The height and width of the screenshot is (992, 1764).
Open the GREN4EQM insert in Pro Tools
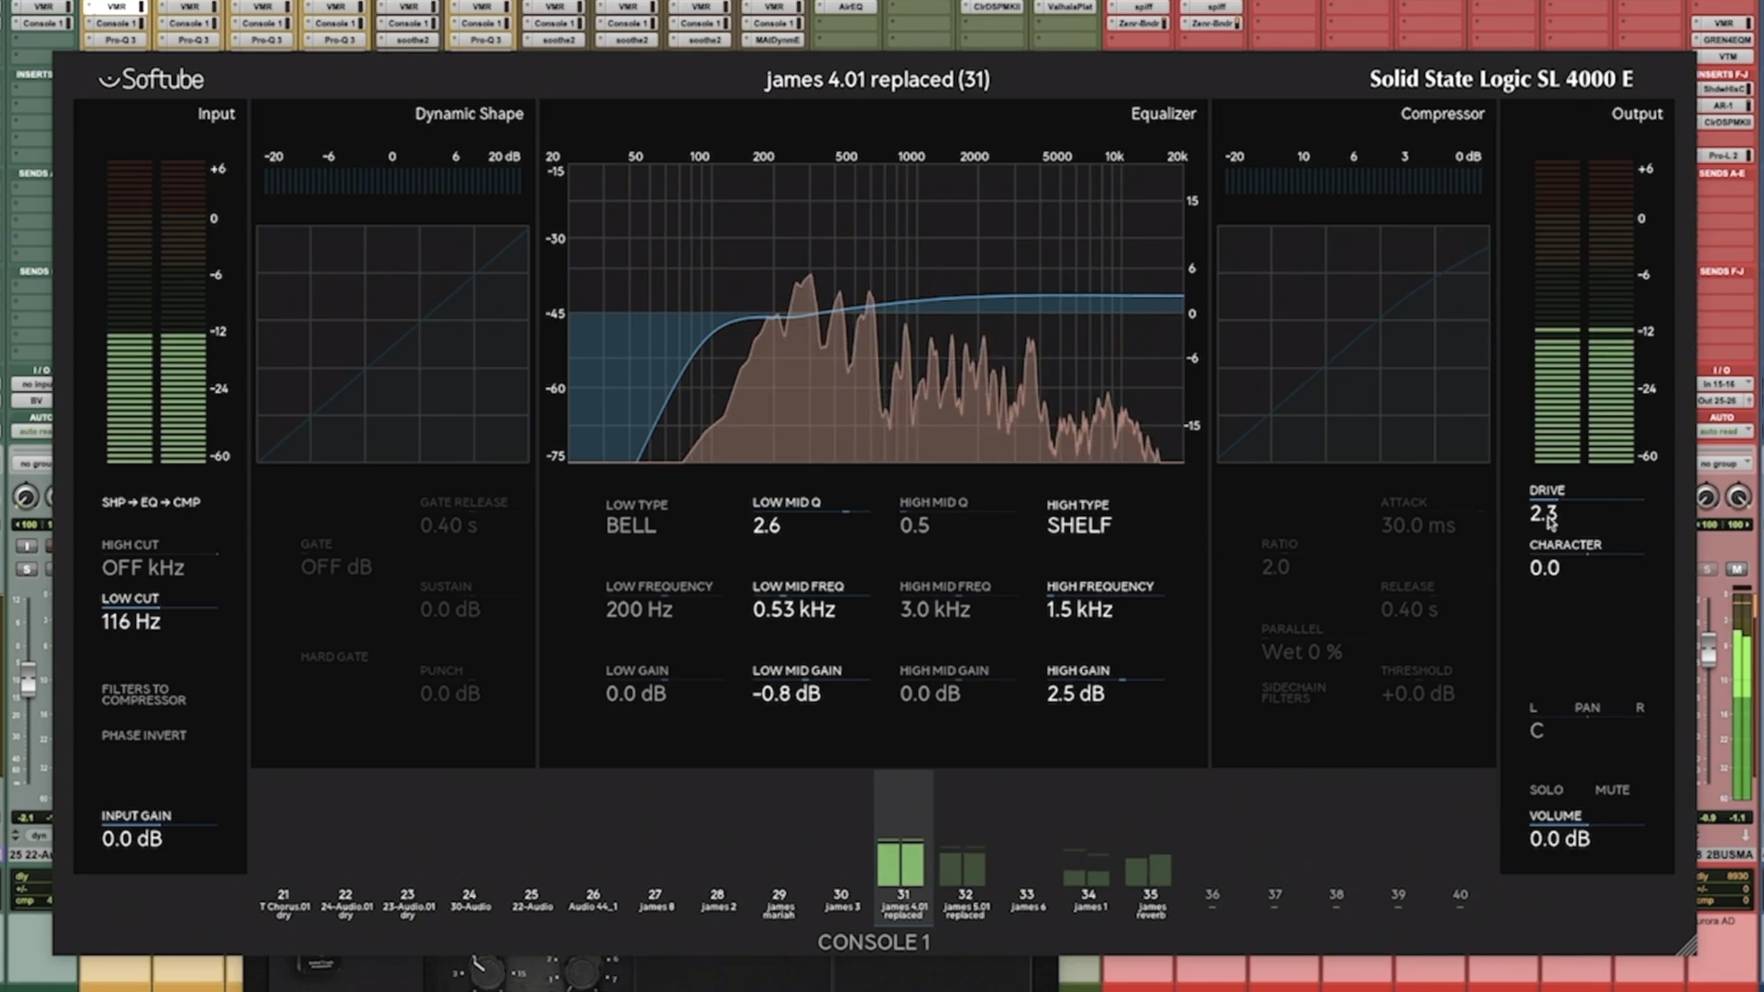(x=1726, y=40)
